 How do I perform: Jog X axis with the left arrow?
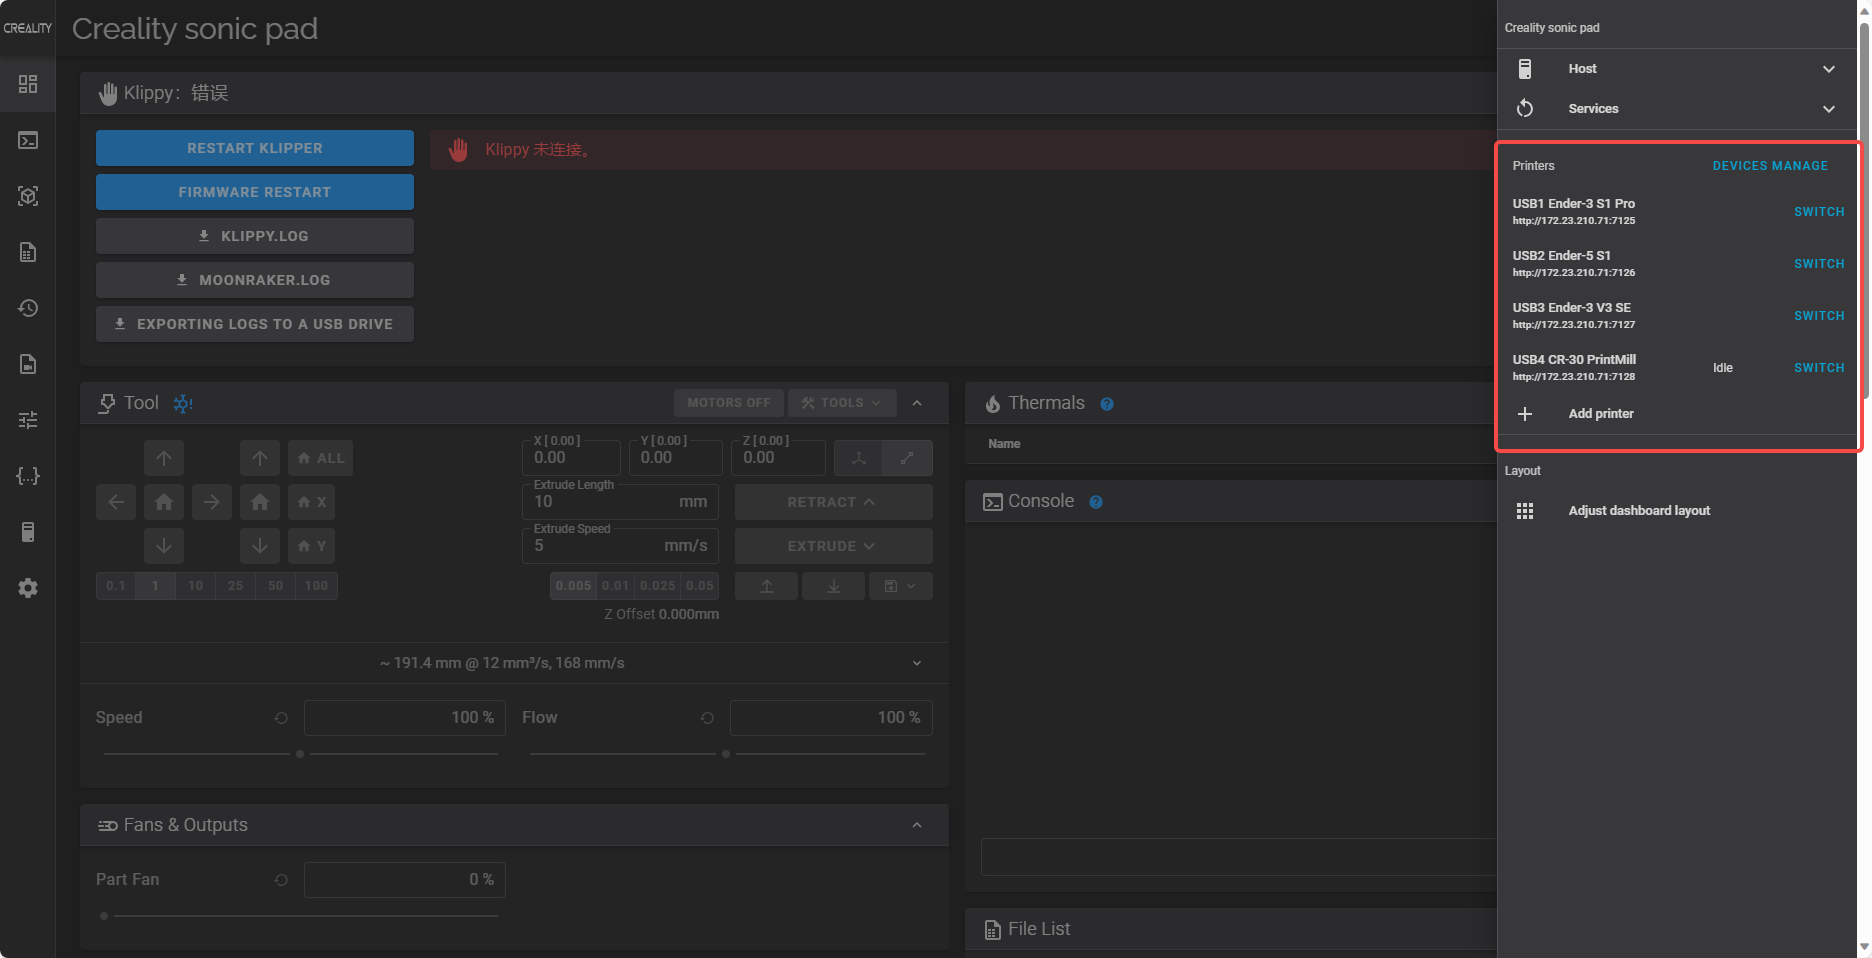pyautogui.click(x=116, y=502)
